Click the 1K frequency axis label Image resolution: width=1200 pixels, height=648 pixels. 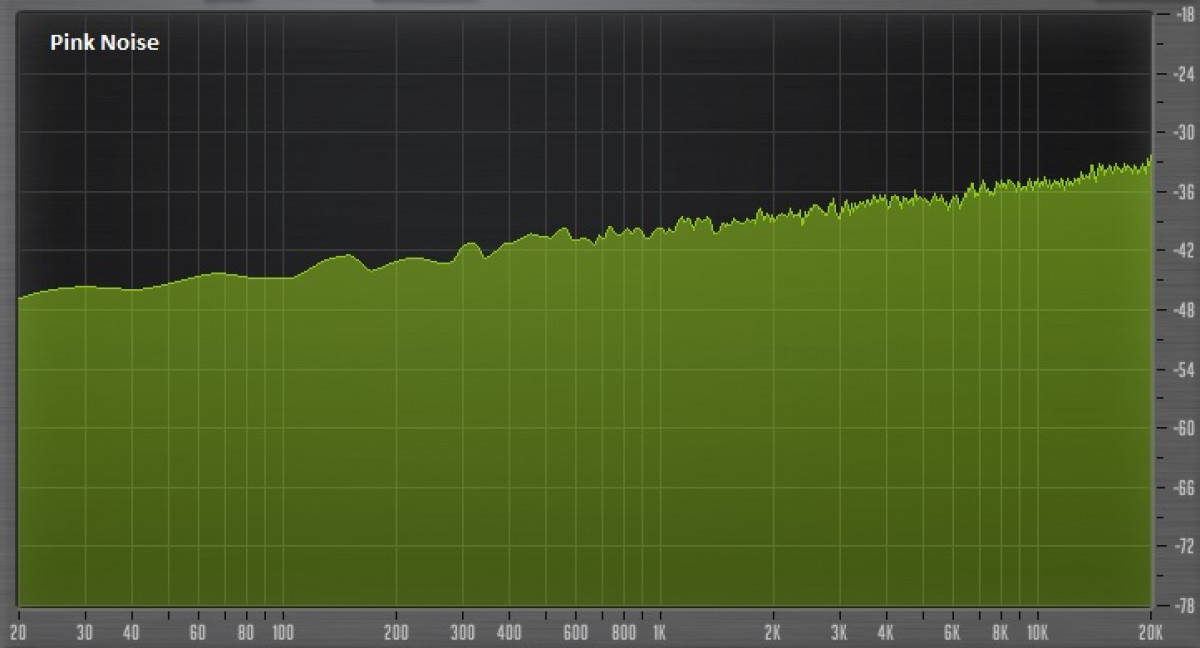[x=659, y=632]
